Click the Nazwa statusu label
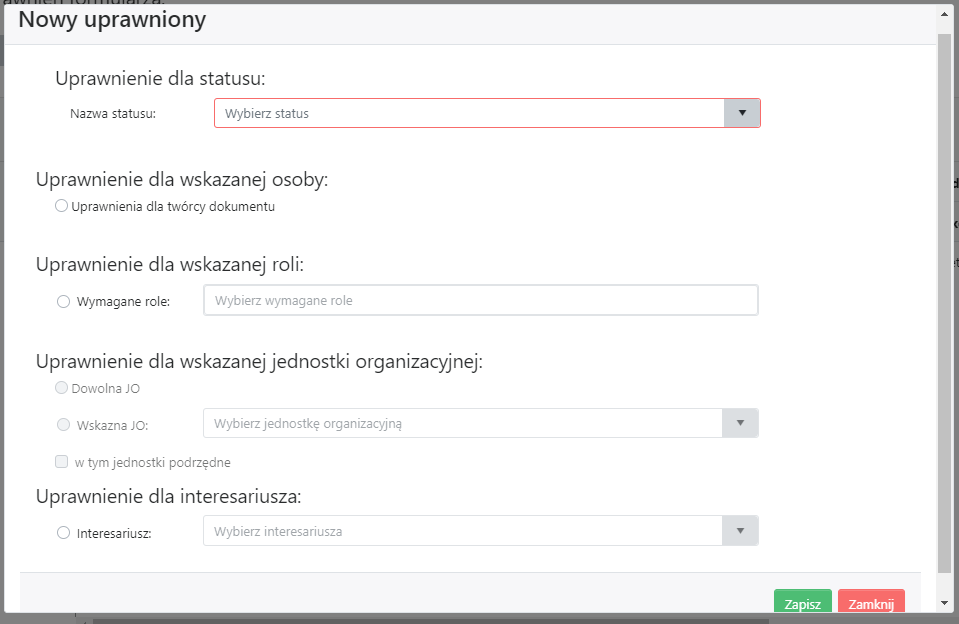This screenshot has height=624, width=959. coord(113,114)
